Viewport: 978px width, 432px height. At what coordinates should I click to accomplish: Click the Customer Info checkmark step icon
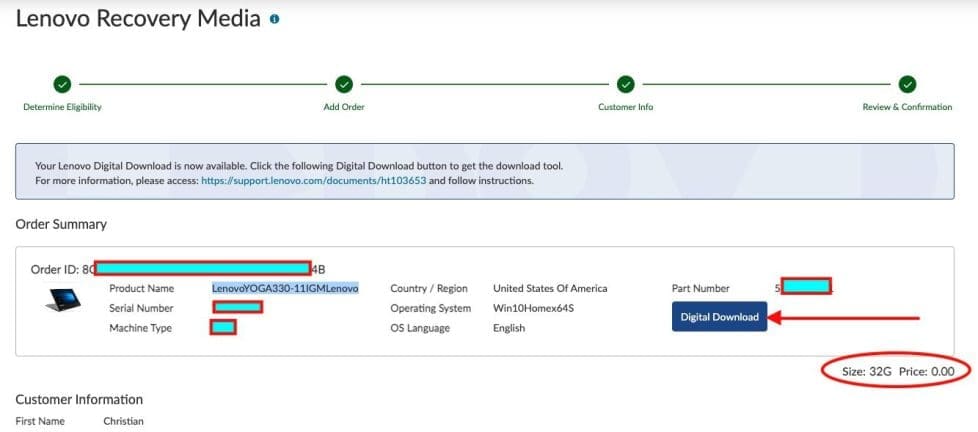coord(625,85)
